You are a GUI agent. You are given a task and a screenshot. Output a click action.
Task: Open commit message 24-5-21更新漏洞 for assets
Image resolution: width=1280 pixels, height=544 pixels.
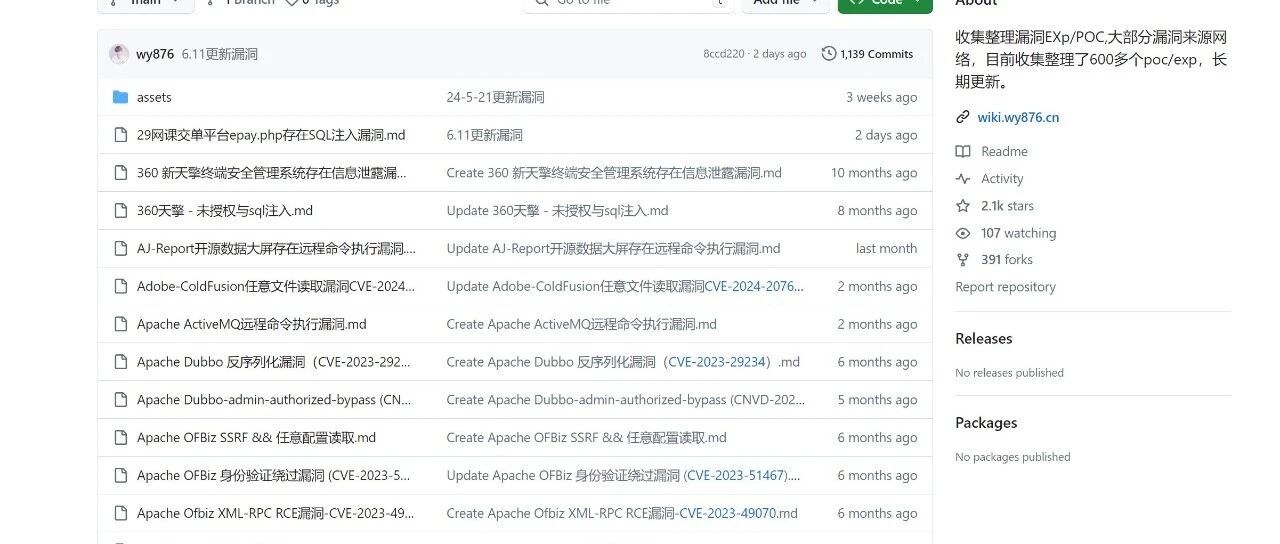tap(495, 97)
